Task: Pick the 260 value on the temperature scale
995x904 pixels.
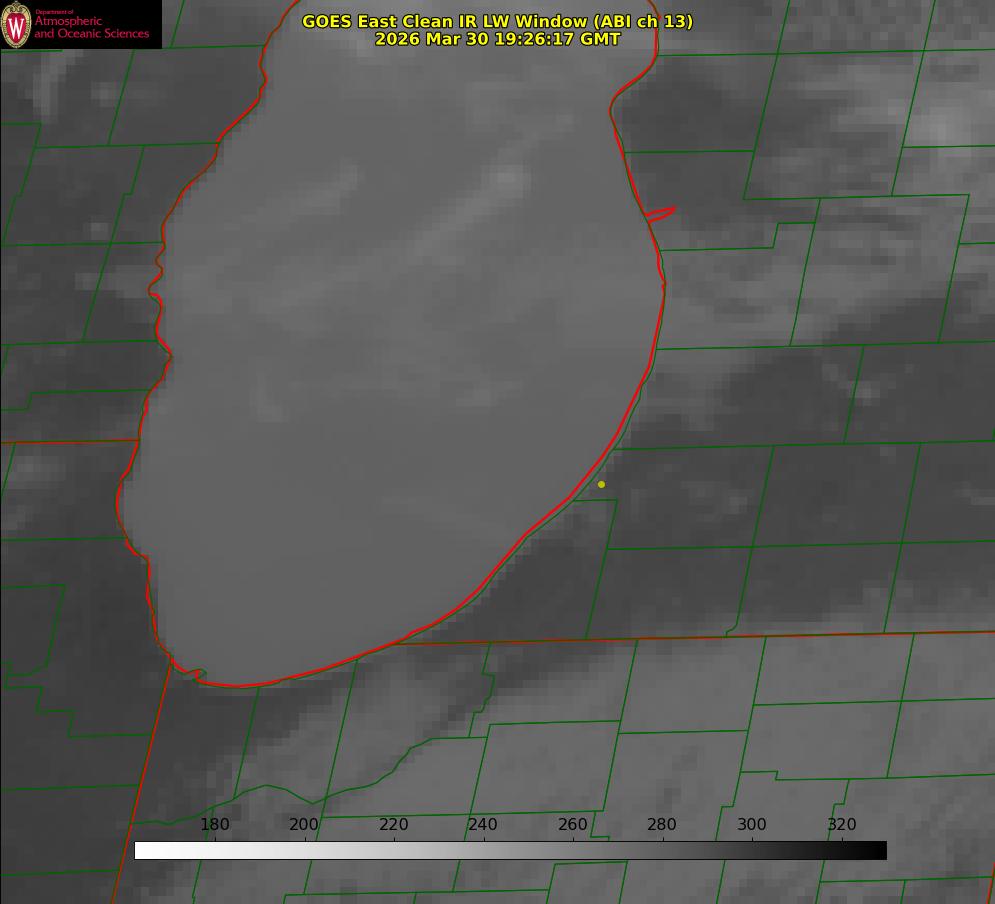Action: click(573, 825)
